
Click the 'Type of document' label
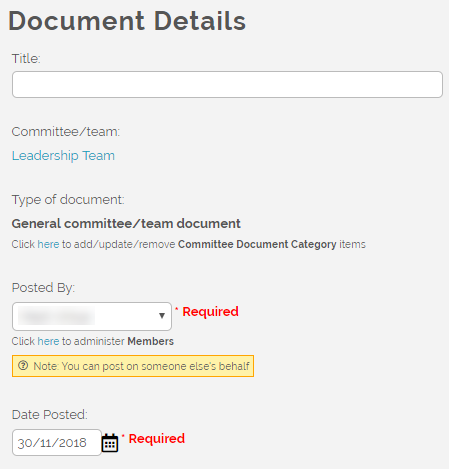(68, 200)
